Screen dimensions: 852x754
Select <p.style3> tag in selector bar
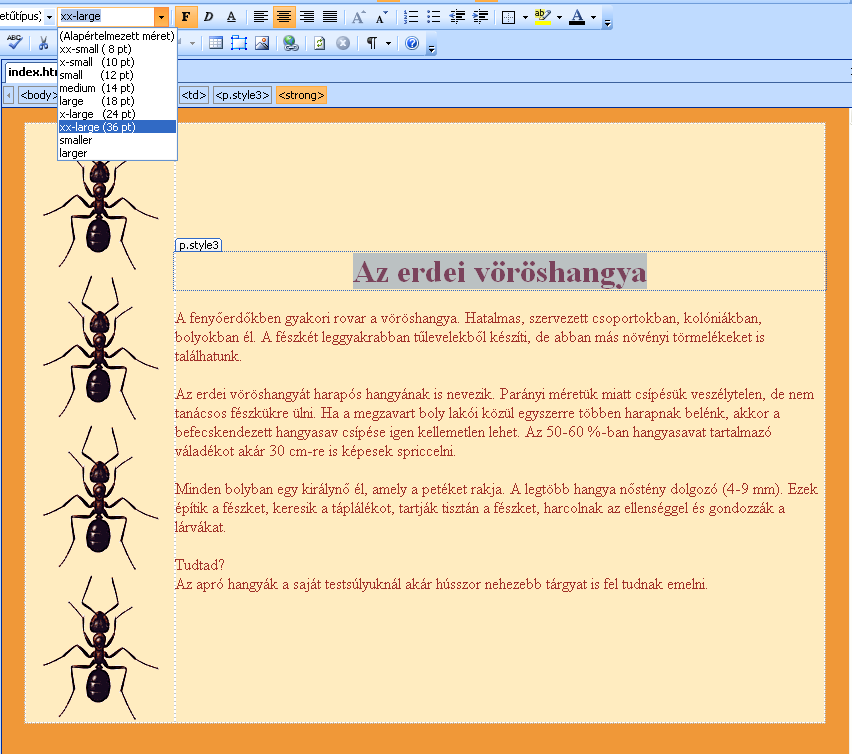[242, 95]
